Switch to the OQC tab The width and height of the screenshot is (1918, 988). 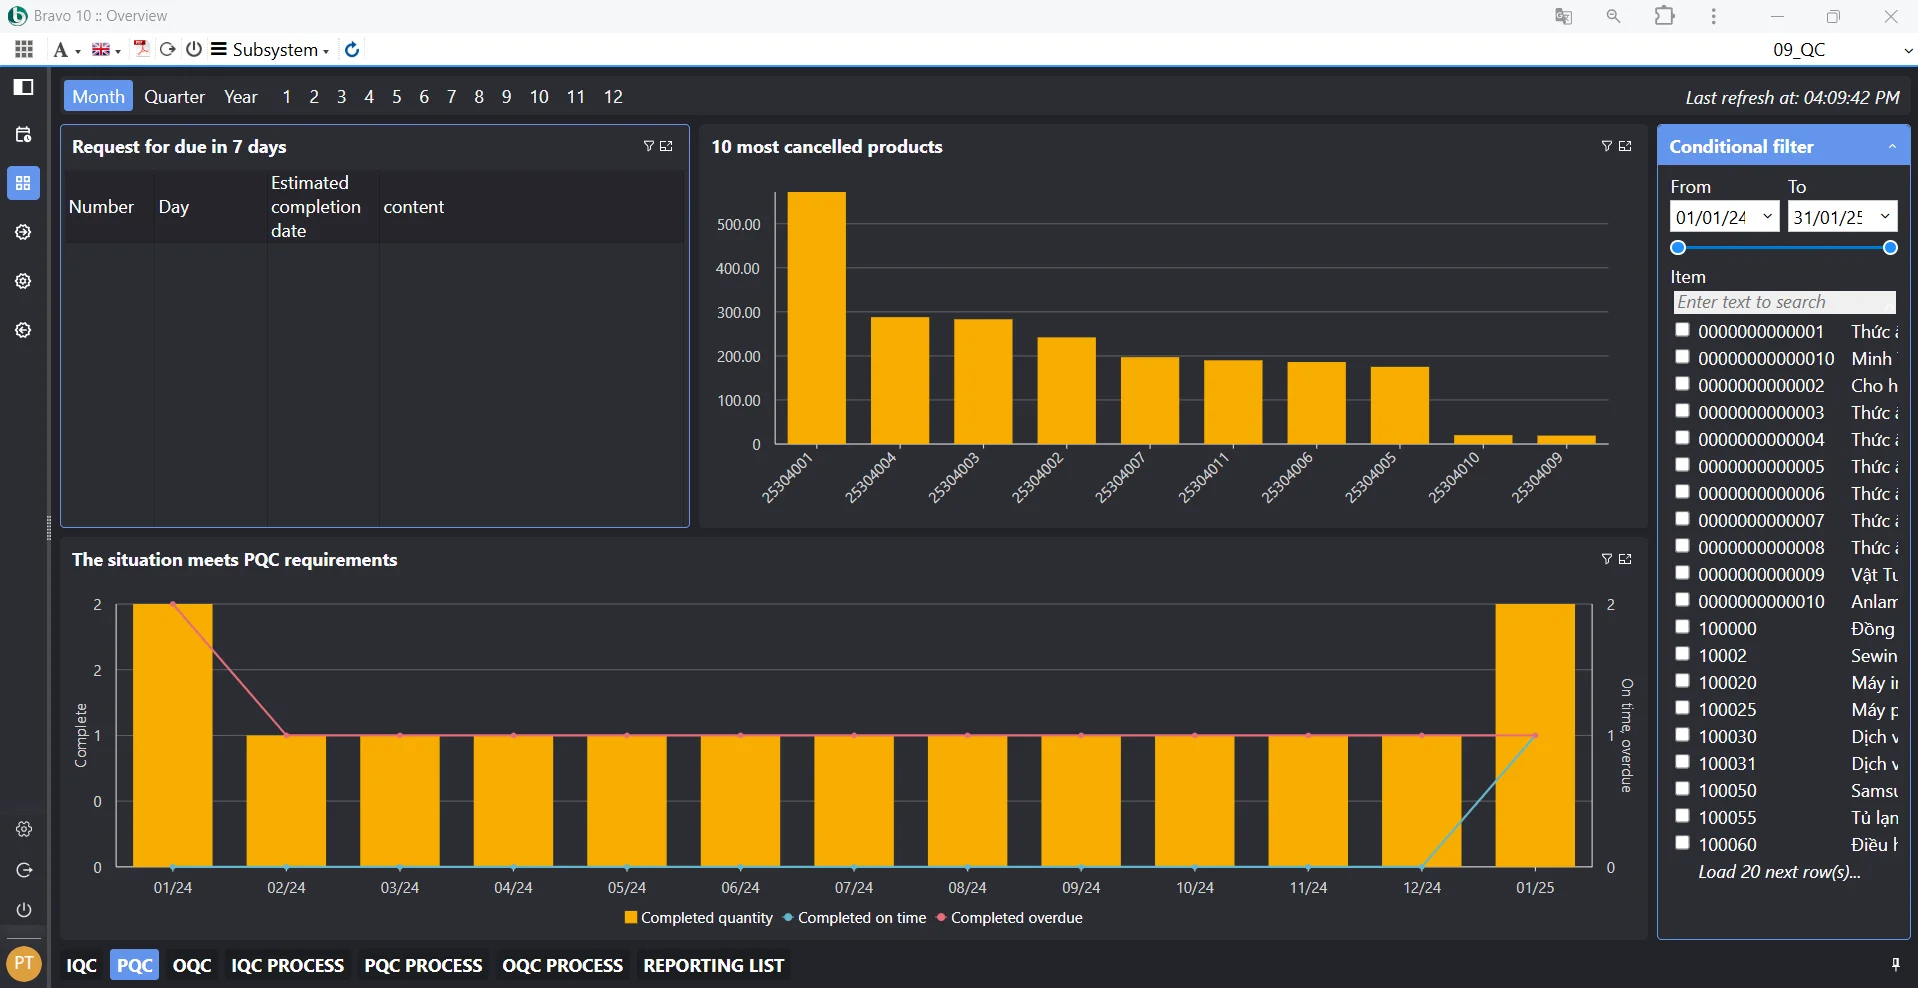coord(192,965)
